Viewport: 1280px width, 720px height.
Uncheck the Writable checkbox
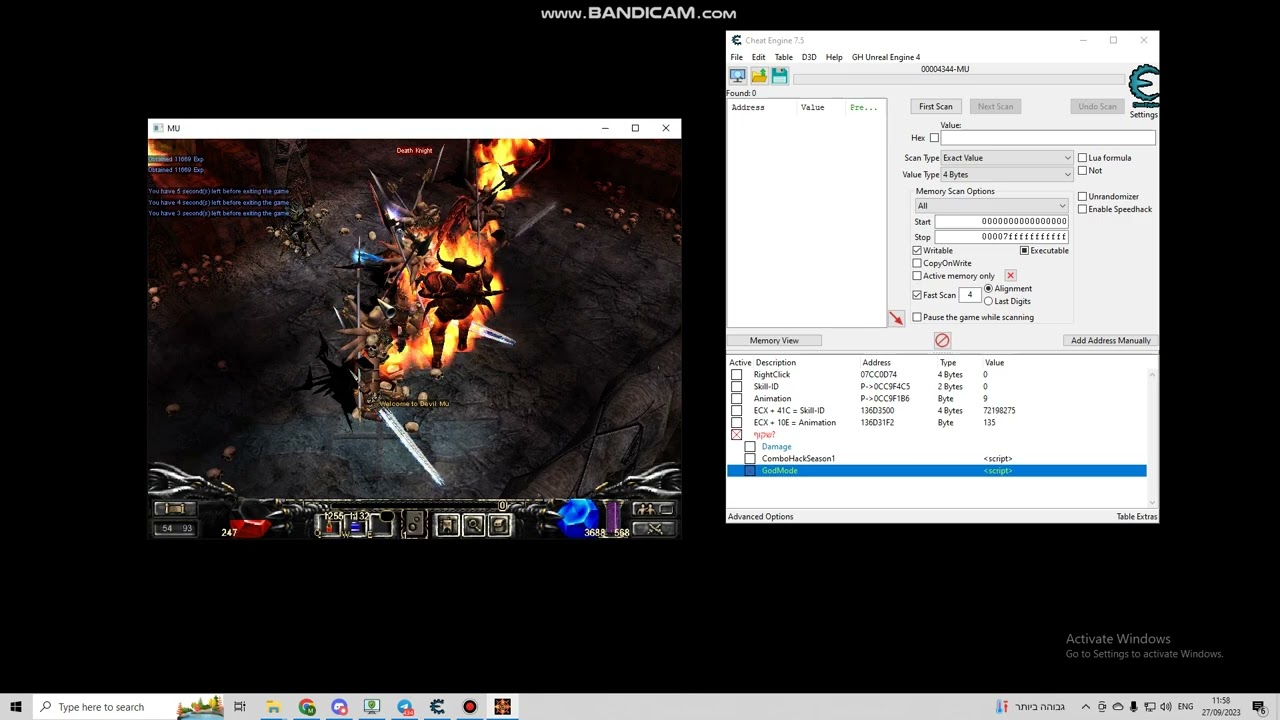[917, 251]
